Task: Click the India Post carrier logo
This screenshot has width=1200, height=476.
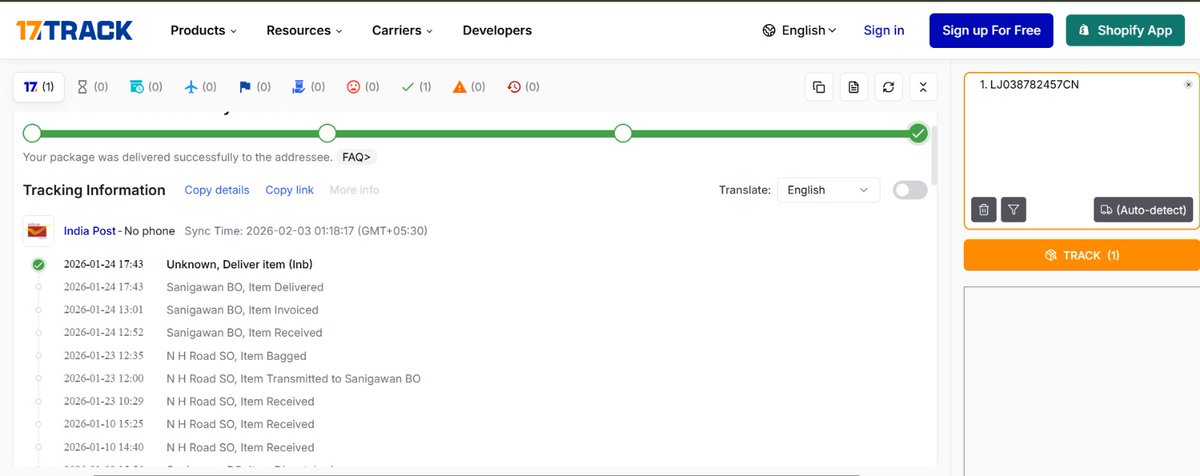Action: 38,231
